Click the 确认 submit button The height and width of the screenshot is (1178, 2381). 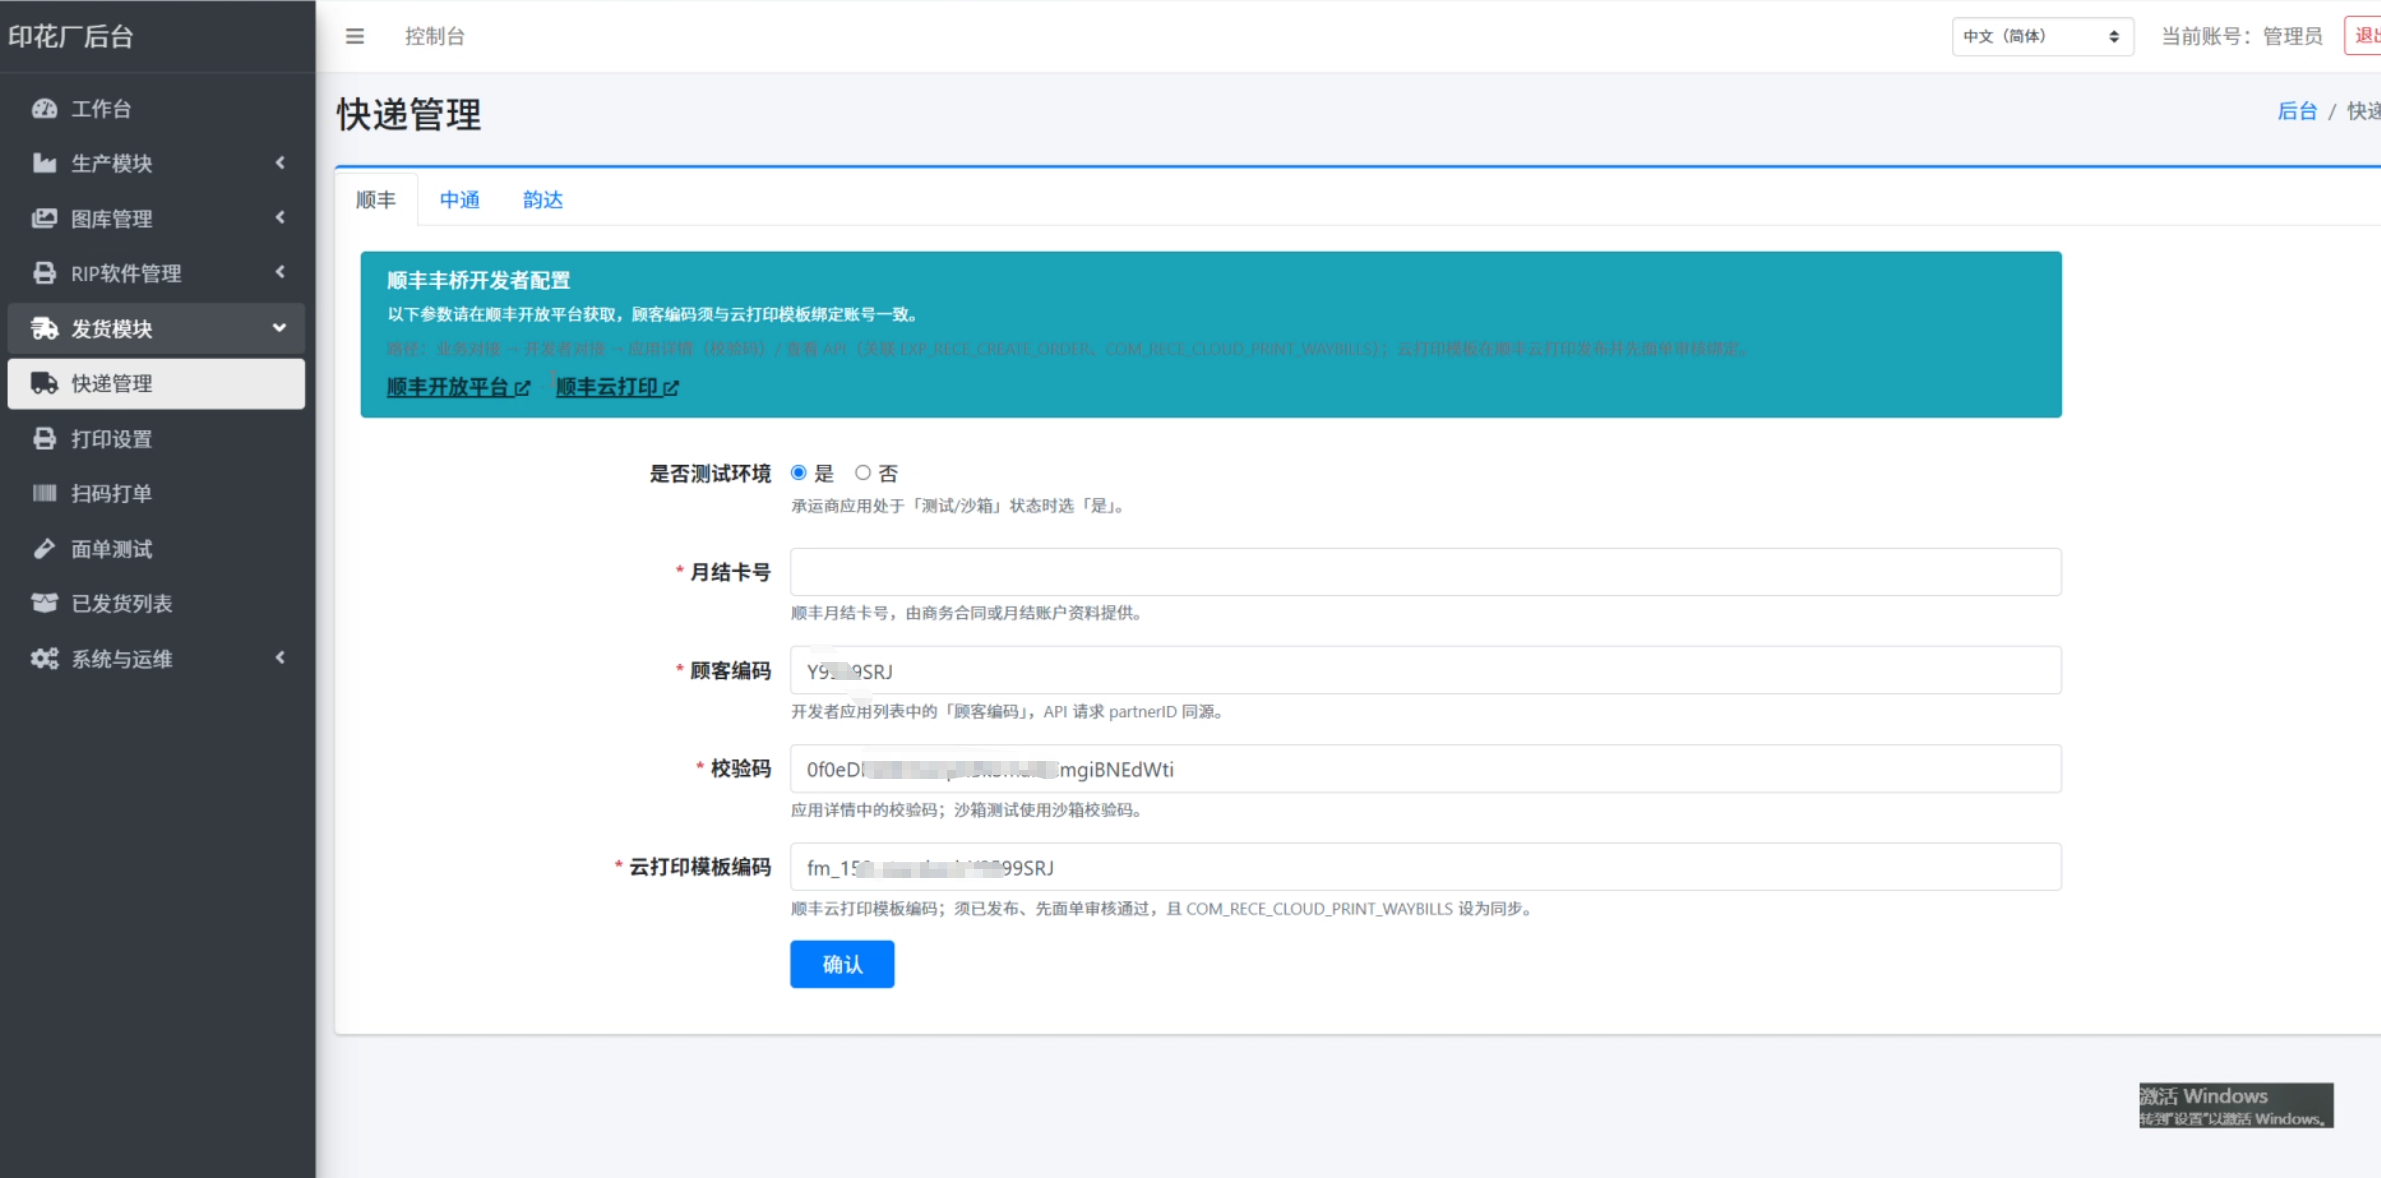pyautogui.click(x=842, y=964)
